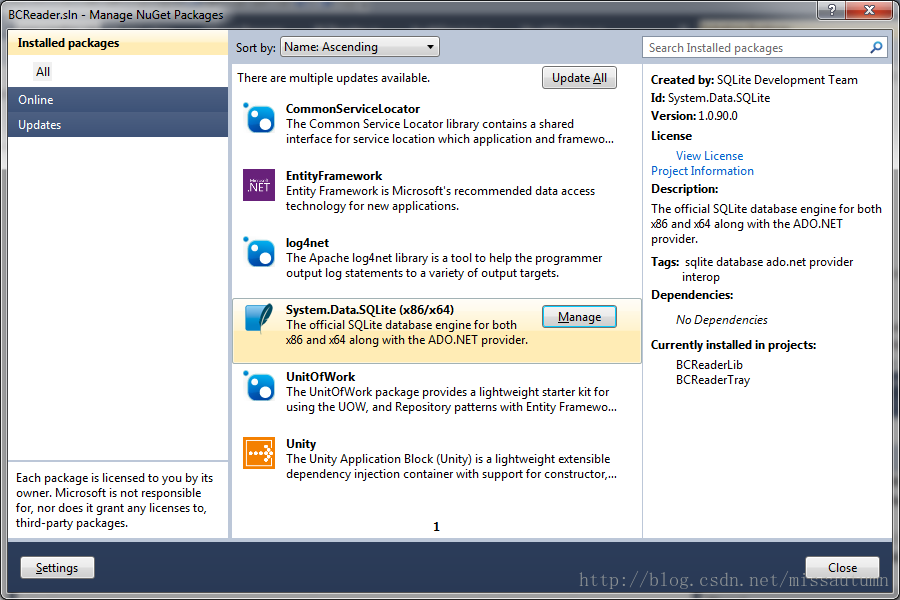Open the View License link
Image resolution: width=900 pixels, height=600 pixels.
[709, 156]
